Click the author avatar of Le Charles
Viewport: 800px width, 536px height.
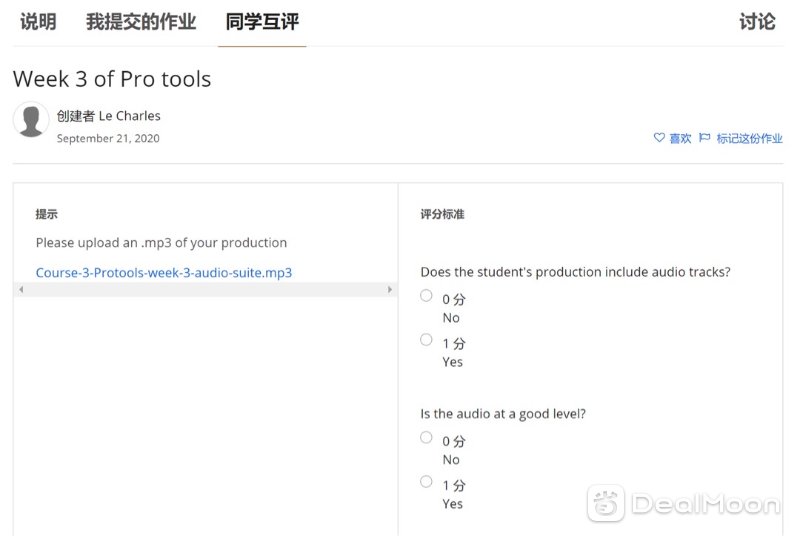point(31,120)
